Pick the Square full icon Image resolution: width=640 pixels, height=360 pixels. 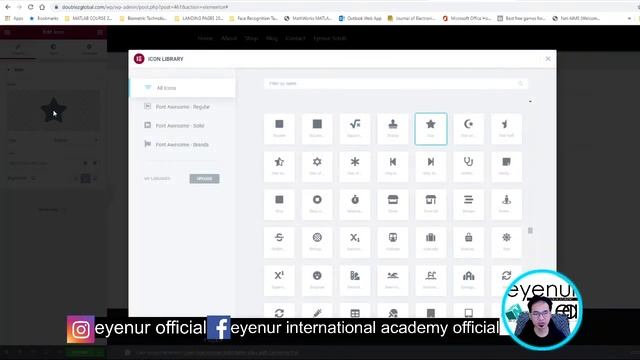tap(317, 129)
